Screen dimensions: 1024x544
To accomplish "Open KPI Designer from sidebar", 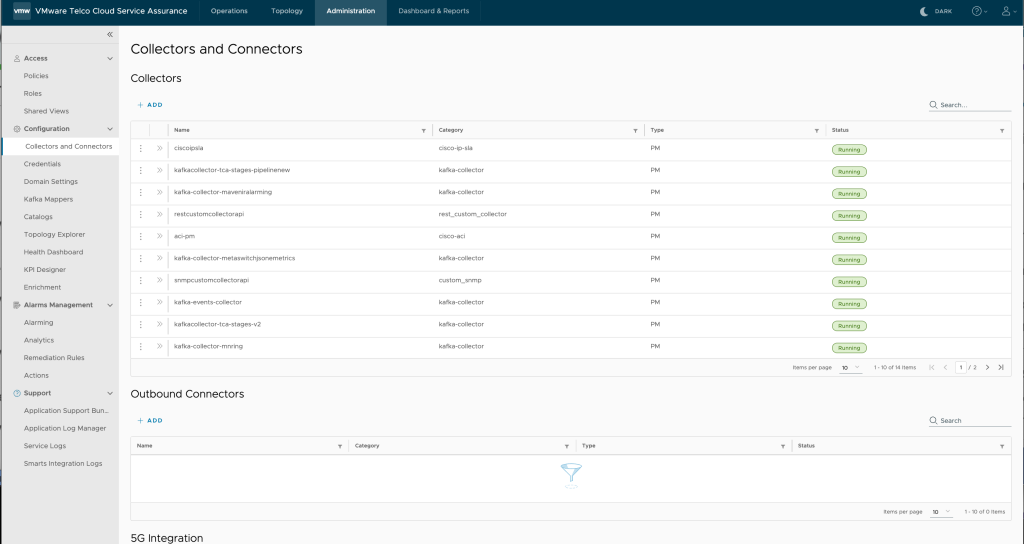I will 45,270.
